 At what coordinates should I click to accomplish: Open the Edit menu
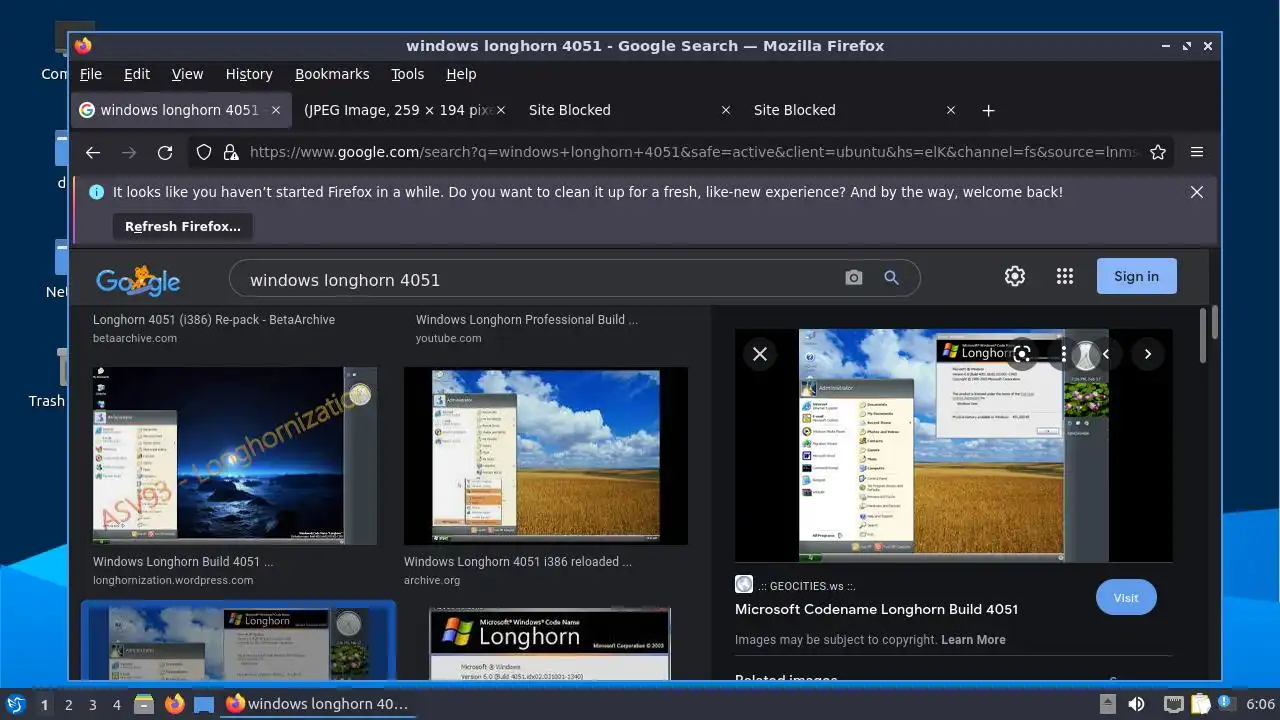(137, 74)
